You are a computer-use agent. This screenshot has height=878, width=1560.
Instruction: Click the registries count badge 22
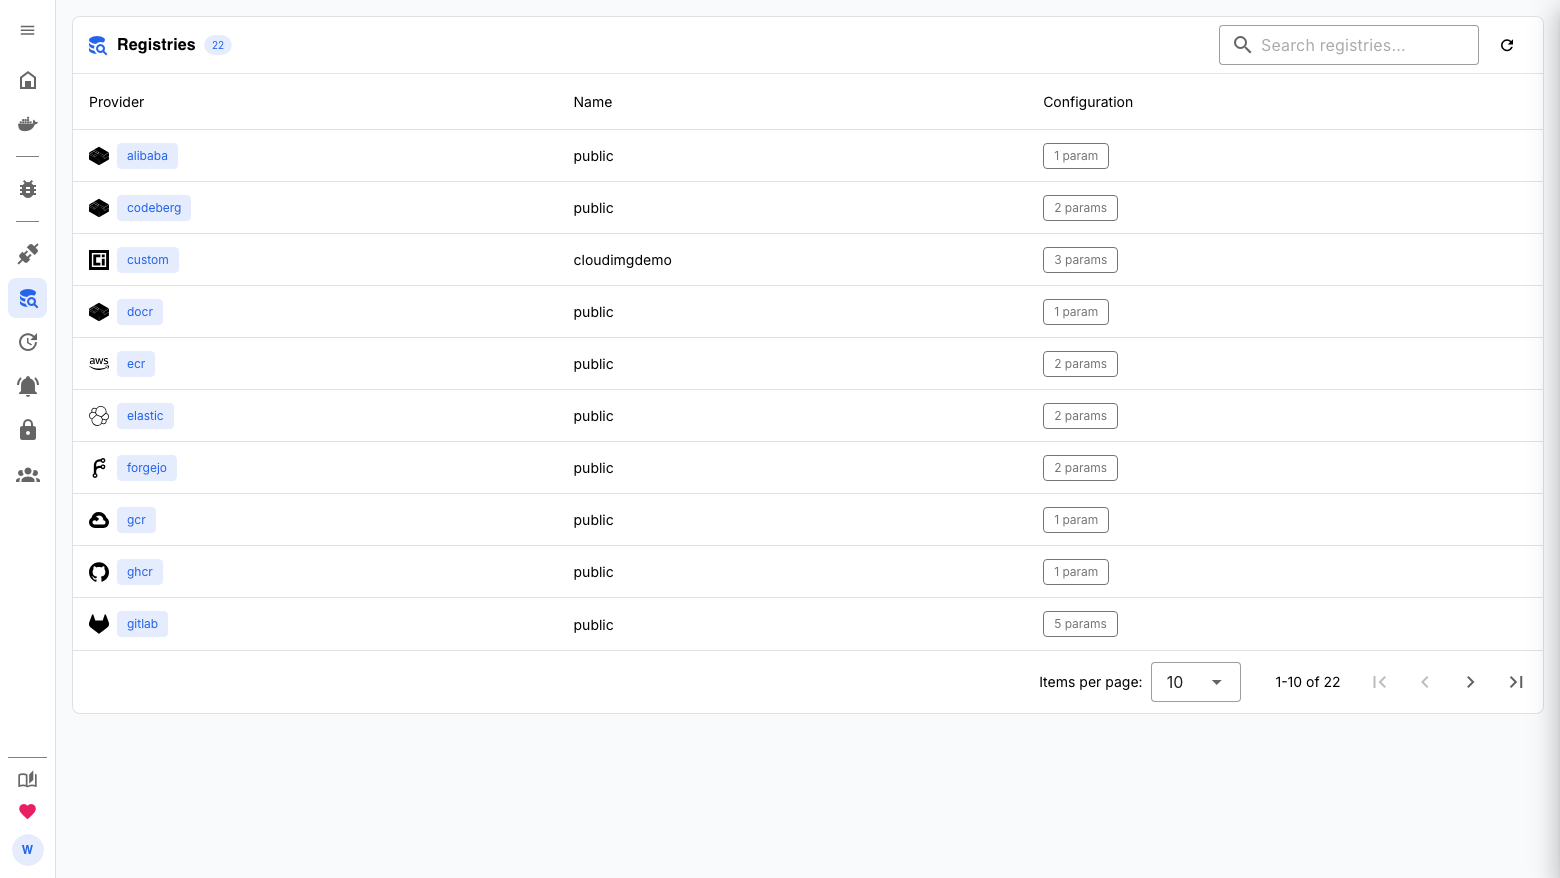point(218,45)
